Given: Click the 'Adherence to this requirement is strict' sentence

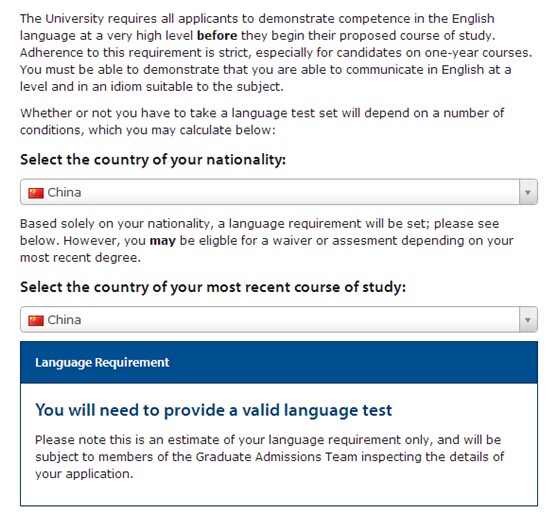Looking at the screenshot, I should tap(276, 53).
